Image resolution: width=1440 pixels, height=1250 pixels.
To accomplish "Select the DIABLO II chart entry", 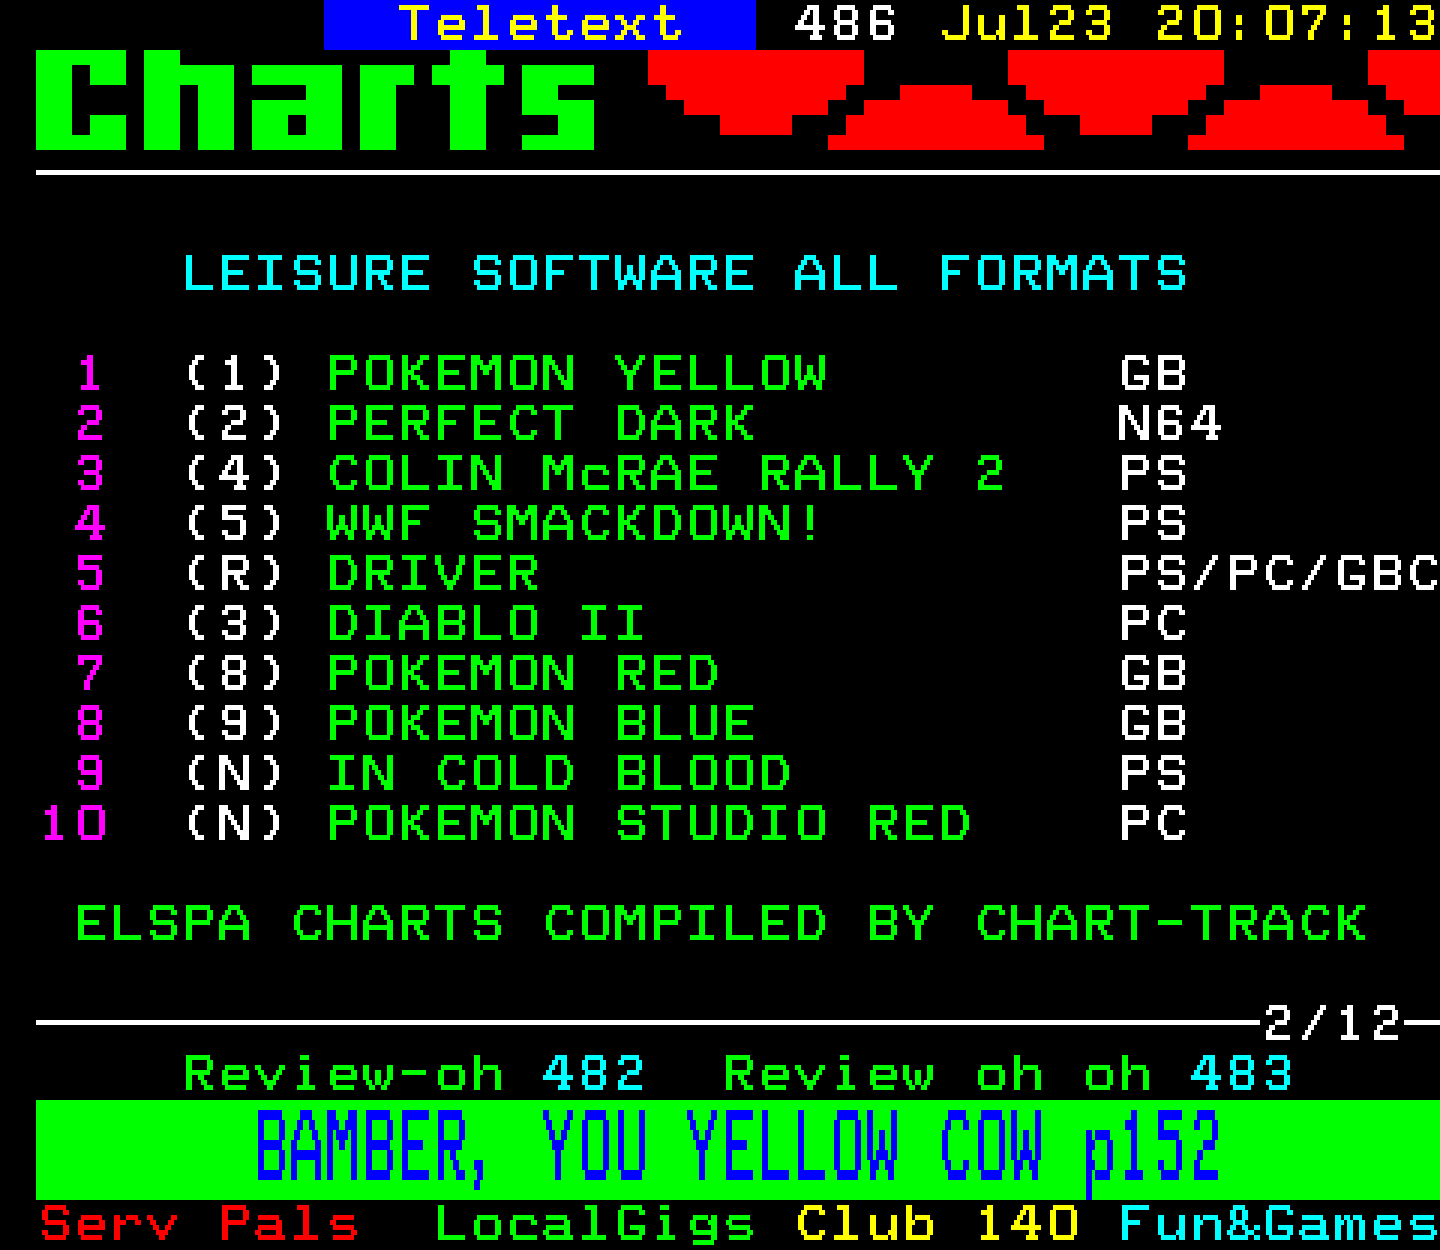I will [x=486, y=624].
